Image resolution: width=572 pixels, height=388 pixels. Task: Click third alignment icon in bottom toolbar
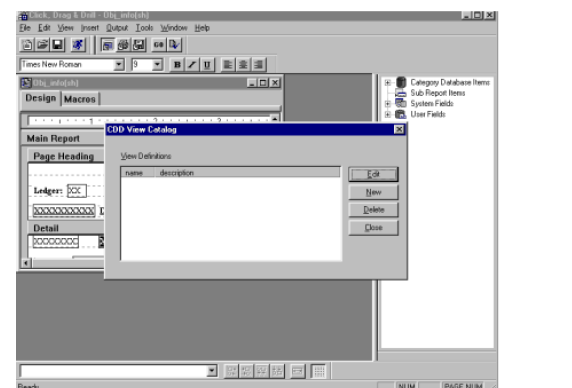coord(262,371)
